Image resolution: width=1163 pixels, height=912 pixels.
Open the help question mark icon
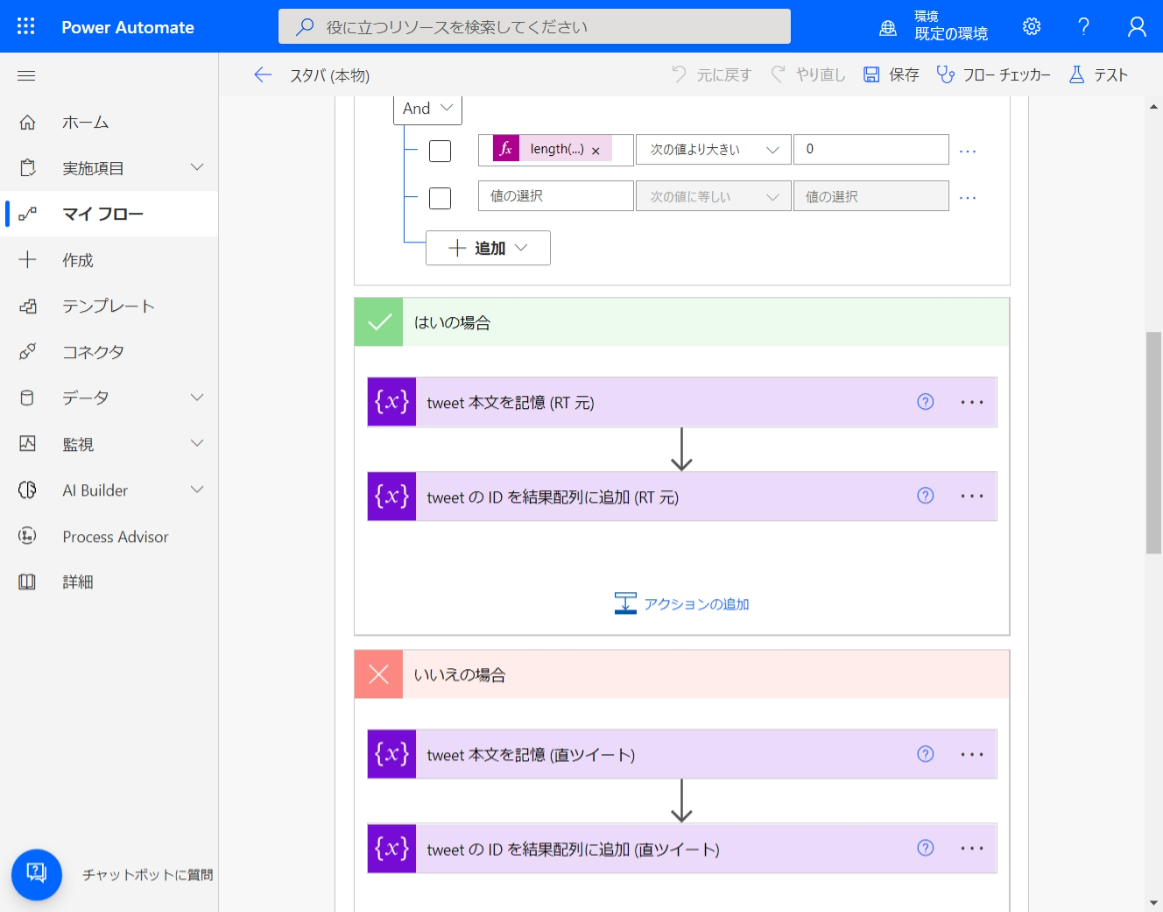pyautogui.click(x=1084, y=27)
